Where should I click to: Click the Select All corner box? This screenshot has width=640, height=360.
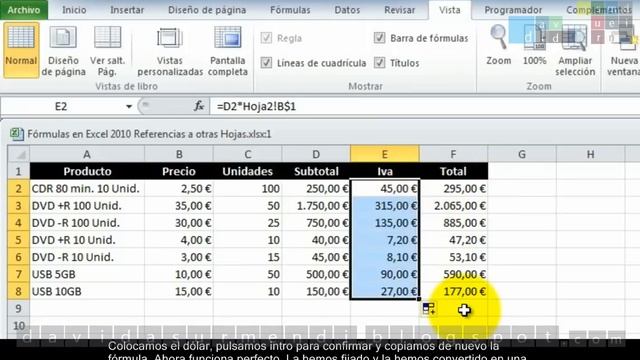[18, 154]
